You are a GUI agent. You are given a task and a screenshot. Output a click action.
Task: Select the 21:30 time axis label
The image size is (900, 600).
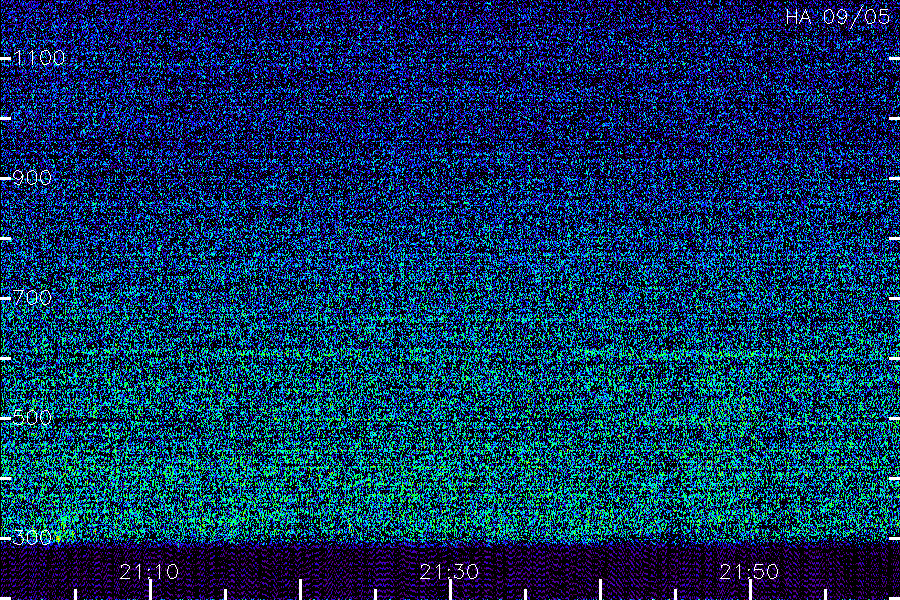[x=449, y=572]
